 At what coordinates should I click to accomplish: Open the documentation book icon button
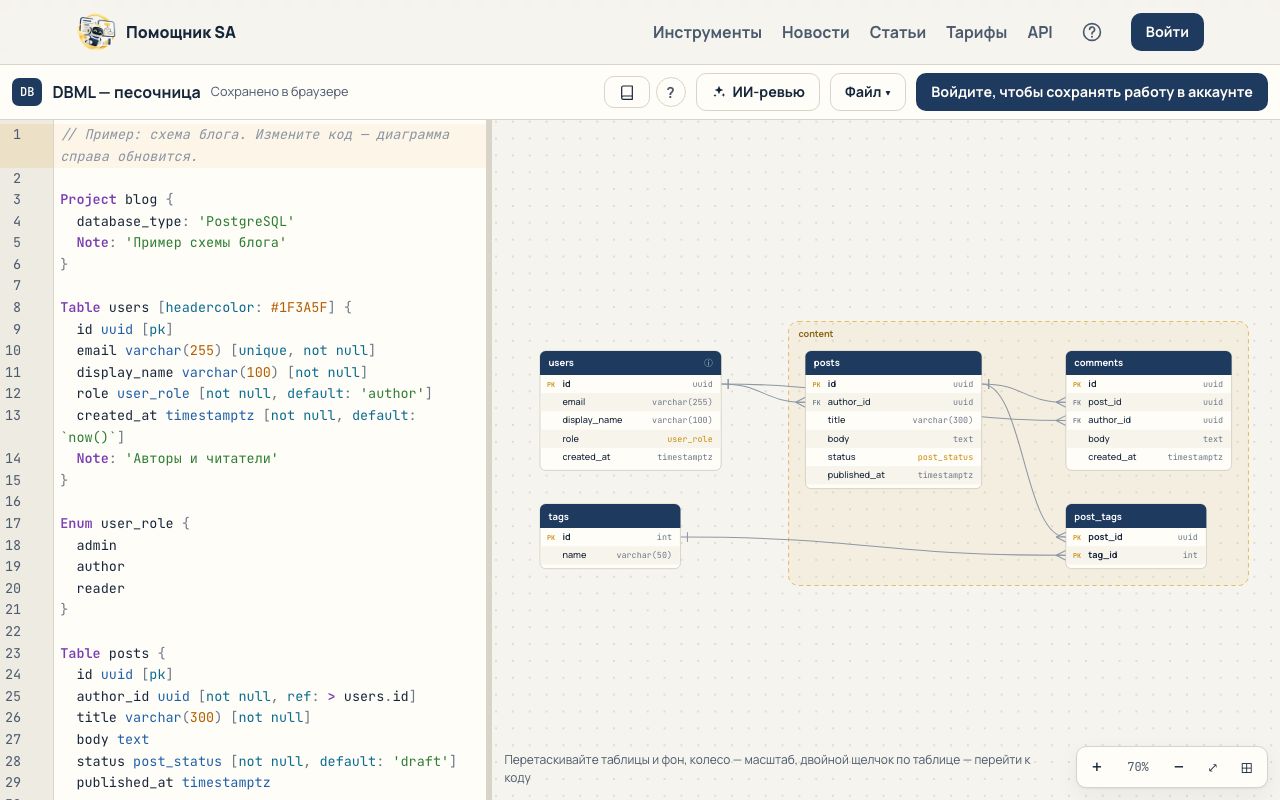tap(627, 92)
